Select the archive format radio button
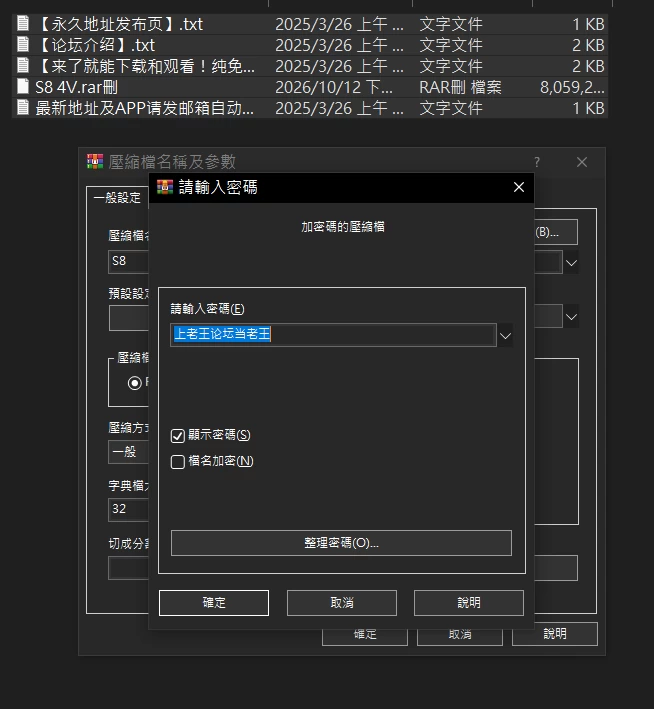 (x=134, y=383)
